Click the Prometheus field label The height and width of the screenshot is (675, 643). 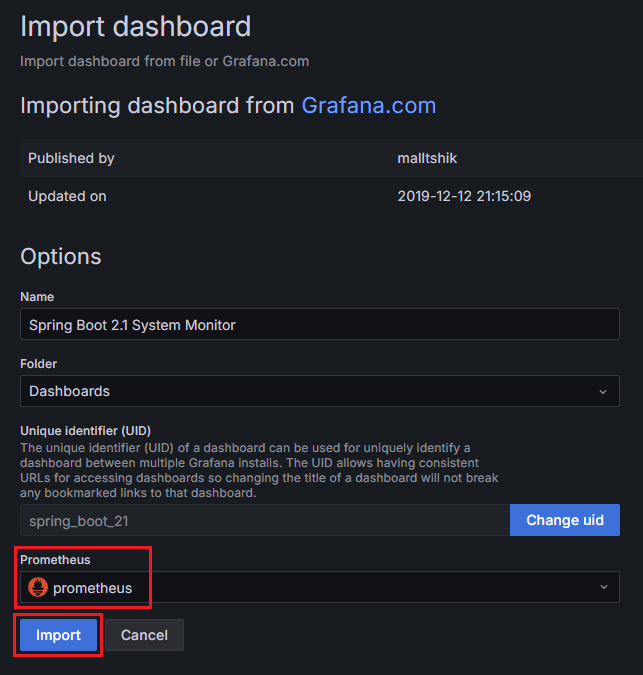click(x=55, y=560)
